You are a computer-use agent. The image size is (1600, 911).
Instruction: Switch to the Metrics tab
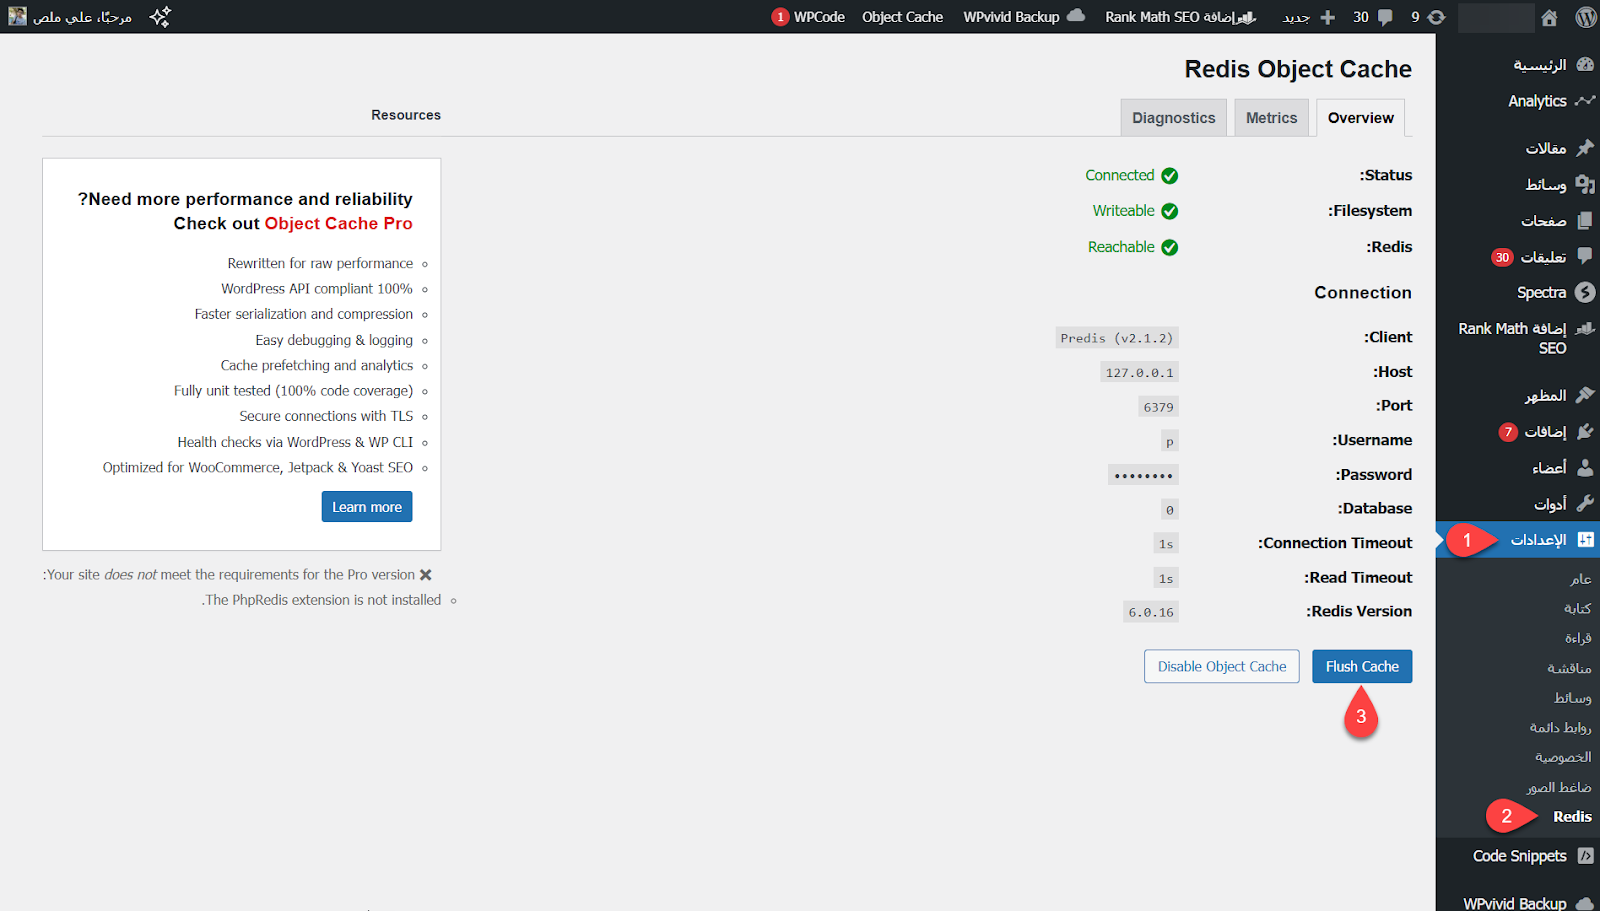(x=1271, y=118)
